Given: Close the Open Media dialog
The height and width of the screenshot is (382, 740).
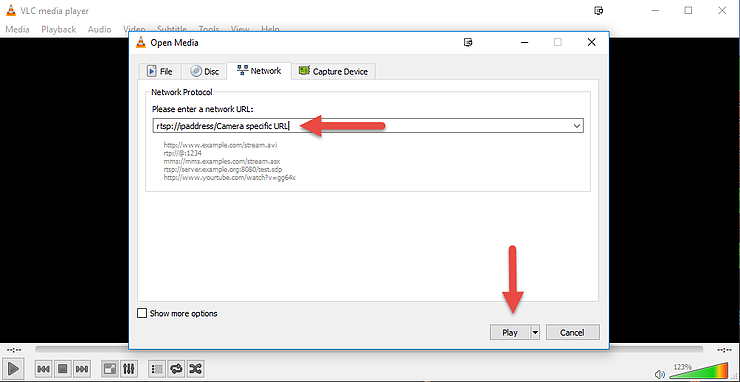Looking at the screenshot, I should [591, 42].
